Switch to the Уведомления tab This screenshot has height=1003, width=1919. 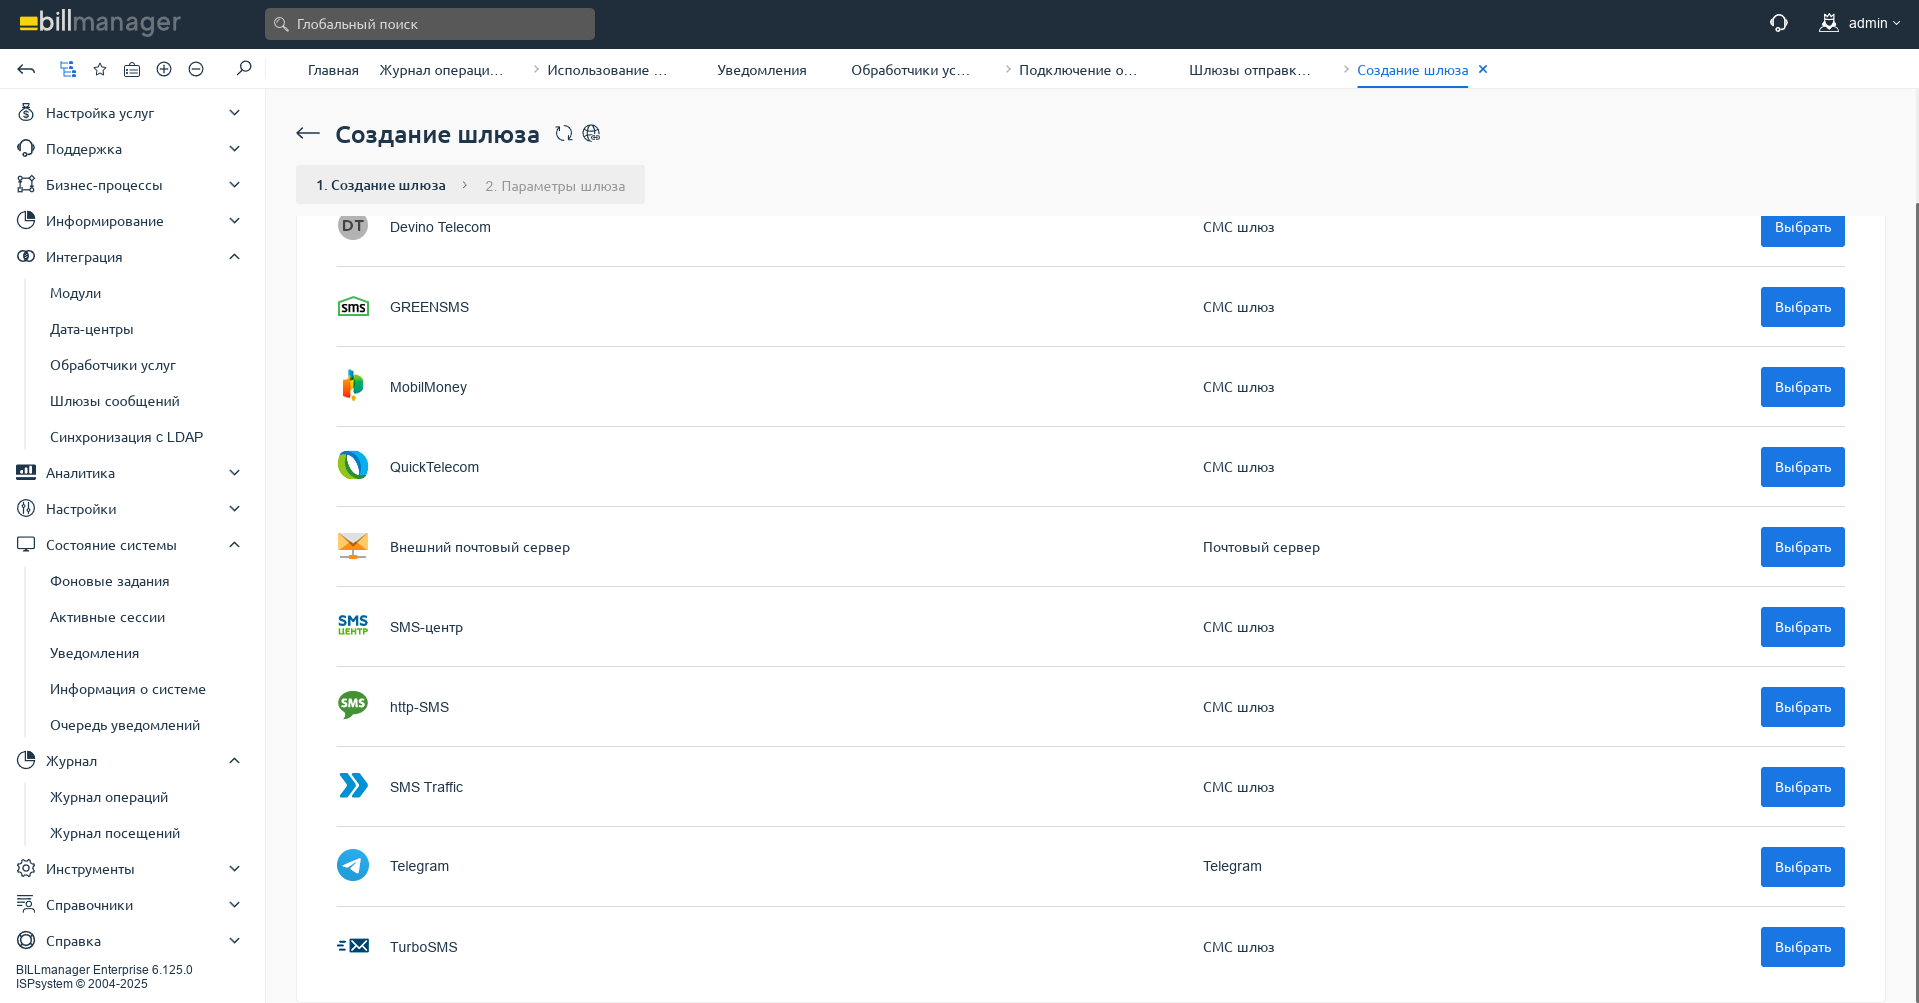pos(761,70)
